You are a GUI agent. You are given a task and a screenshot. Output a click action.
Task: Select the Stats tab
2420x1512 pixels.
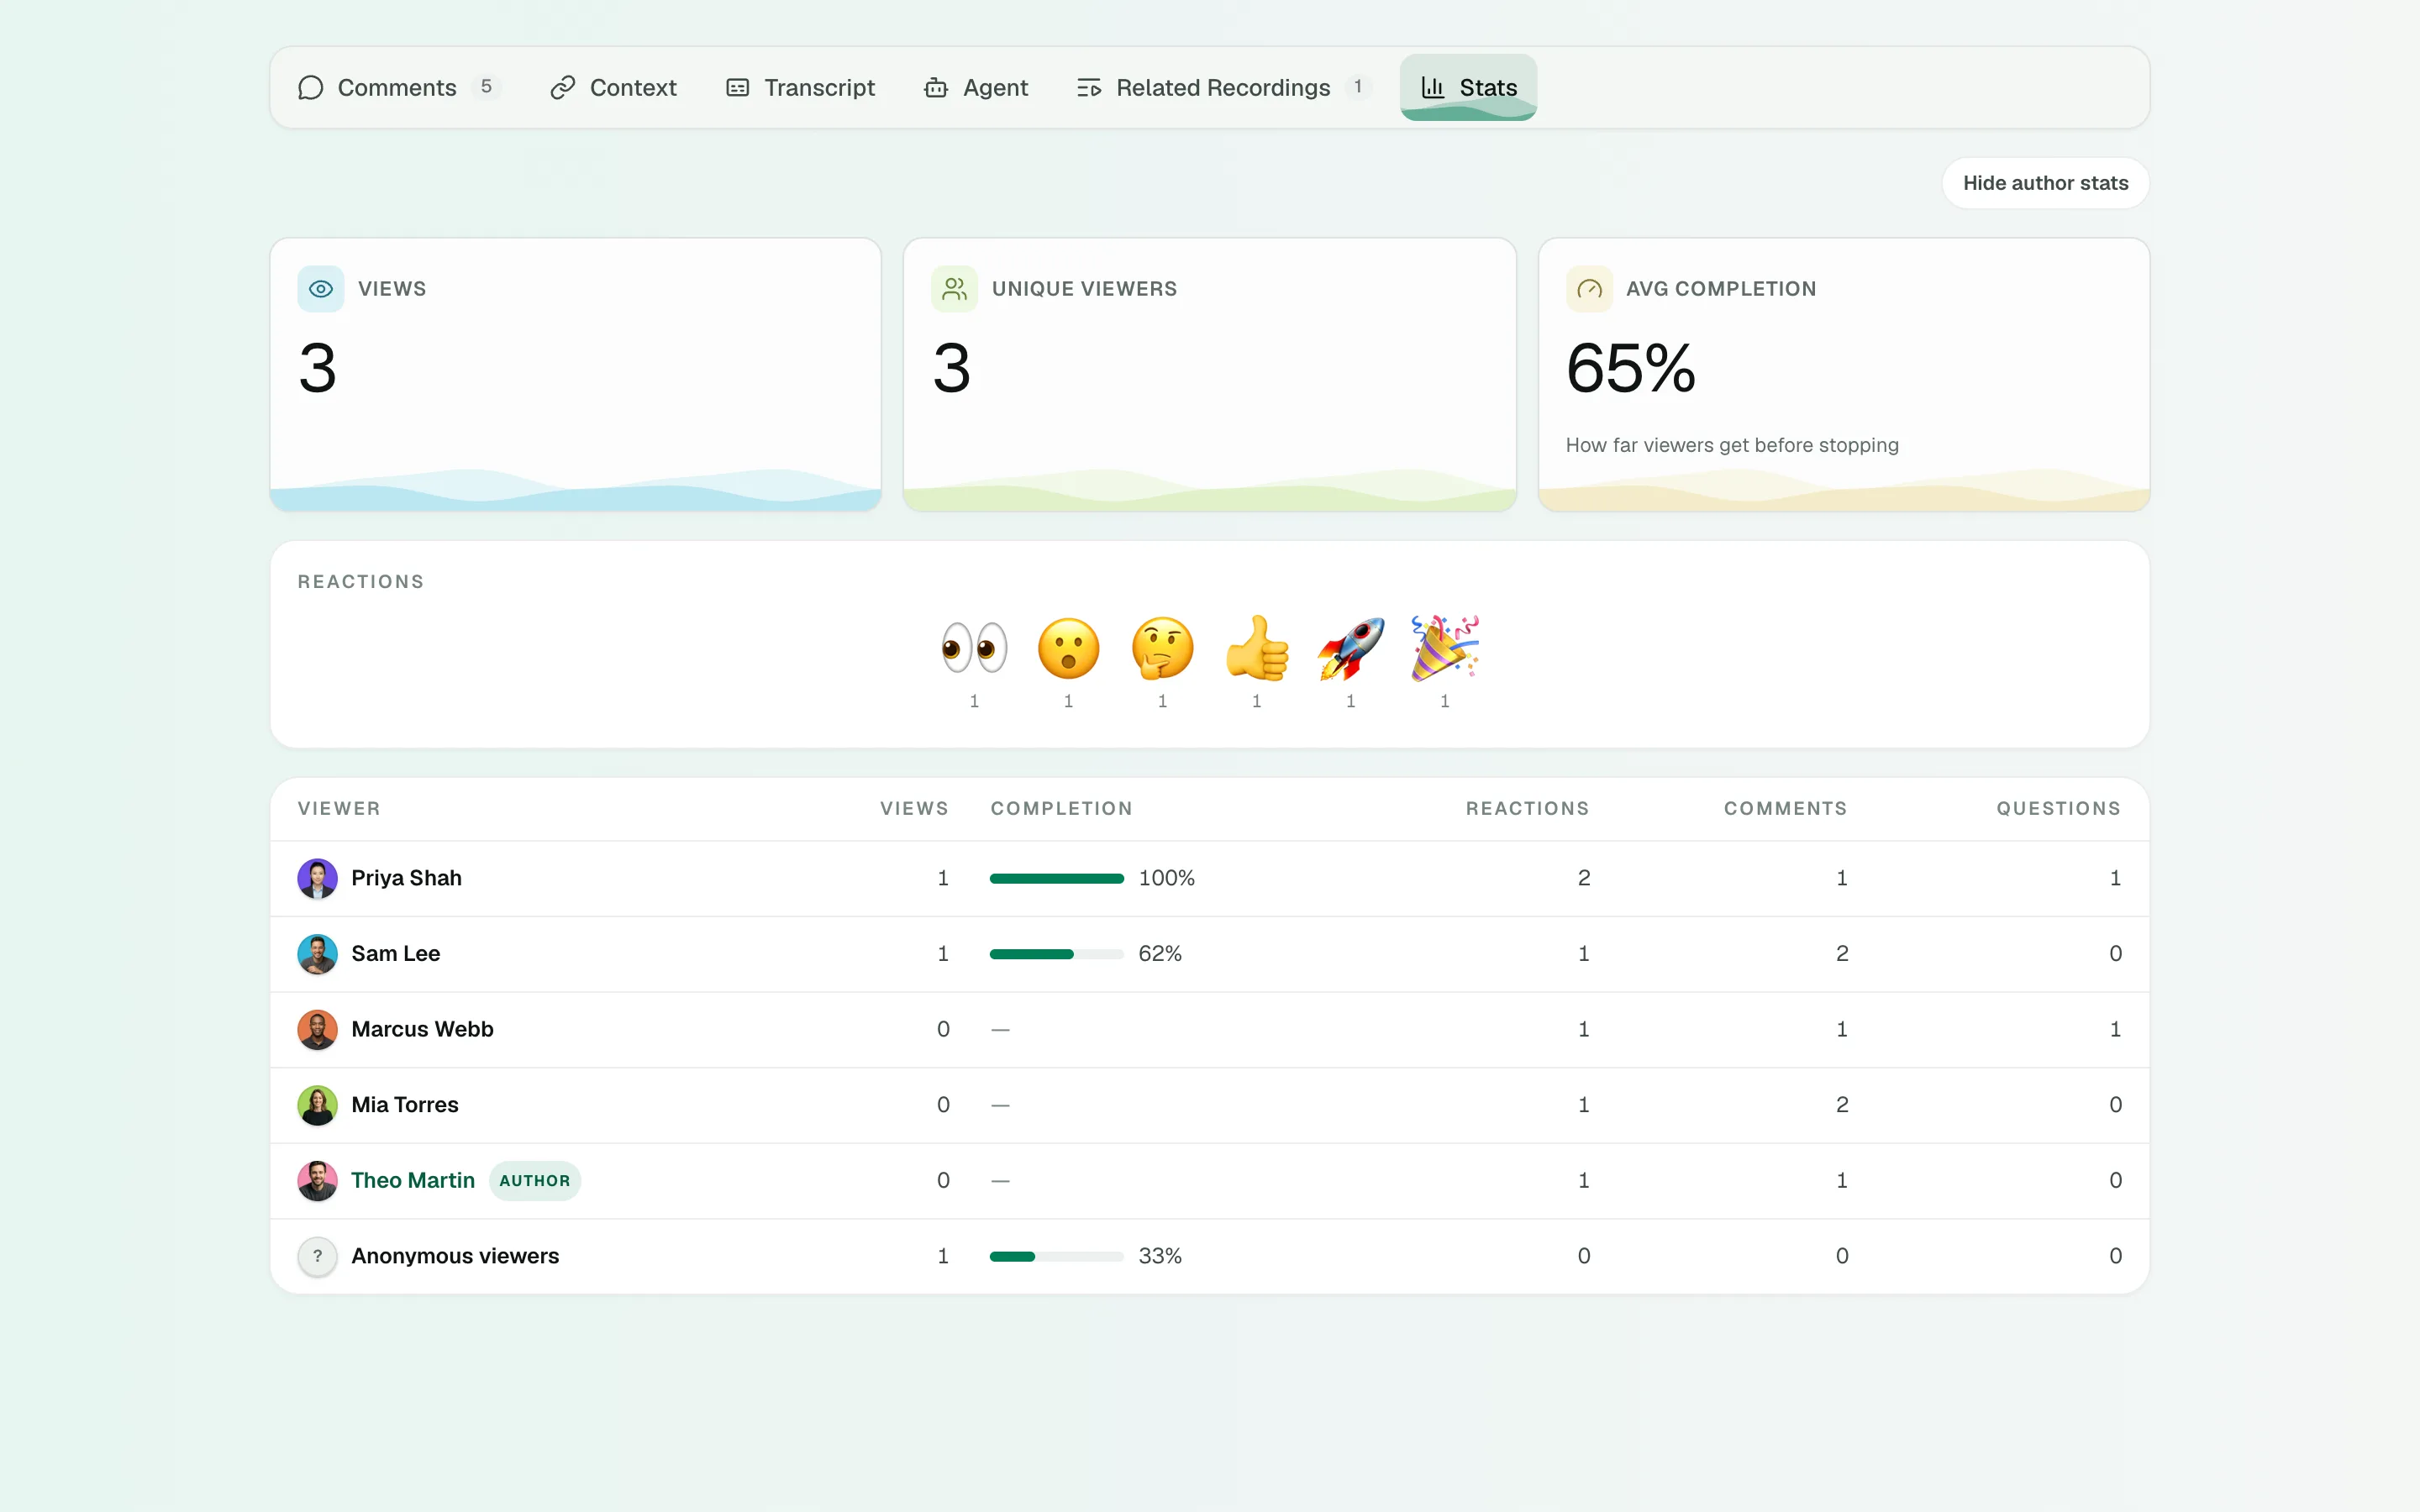click(1468, 87)
